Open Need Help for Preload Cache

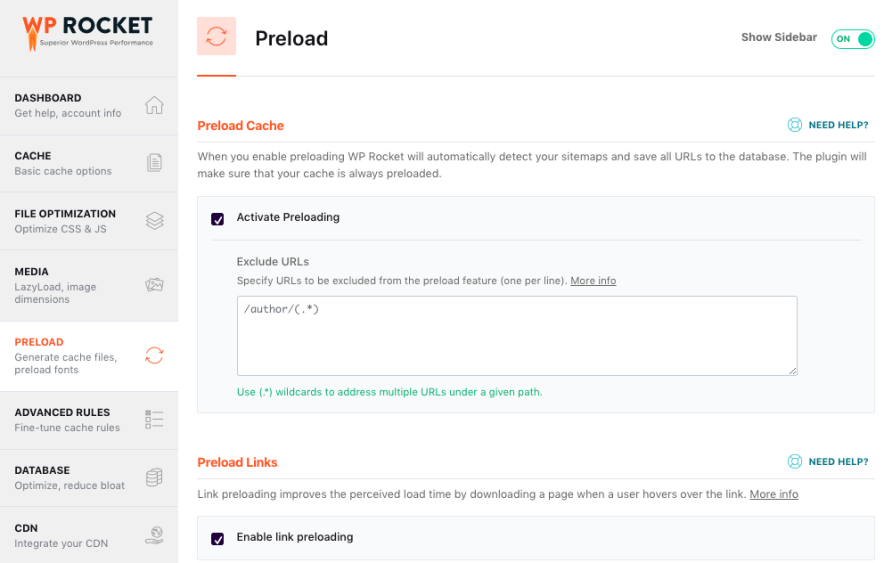(x=828, y=125)
